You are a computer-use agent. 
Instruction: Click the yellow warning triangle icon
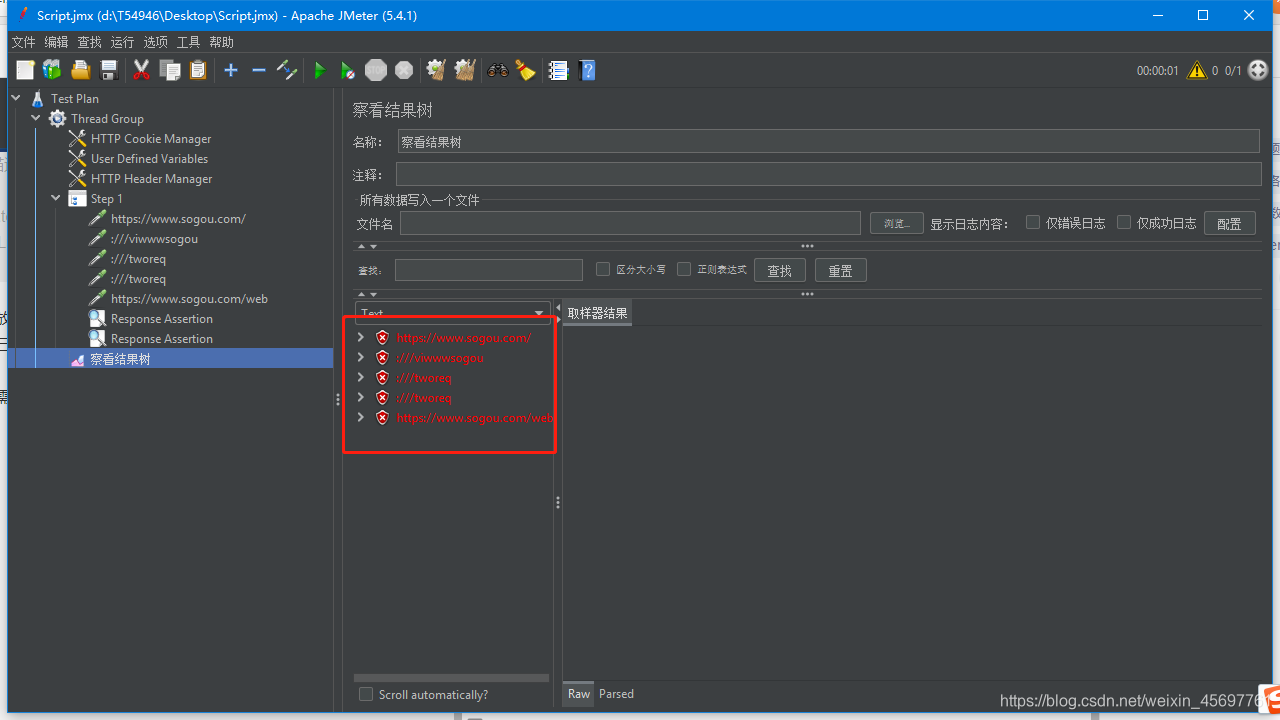(x=1196, y=70)
